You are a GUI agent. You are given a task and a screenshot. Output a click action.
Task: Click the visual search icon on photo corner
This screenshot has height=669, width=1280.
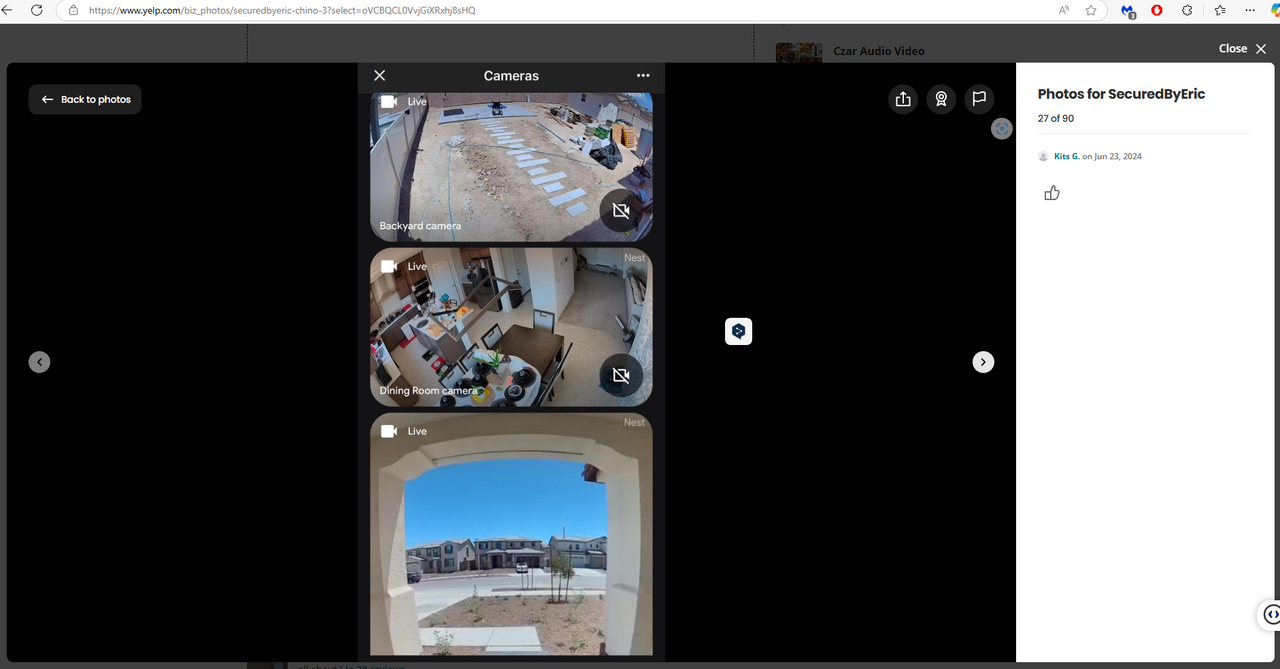coord(1001,128)
